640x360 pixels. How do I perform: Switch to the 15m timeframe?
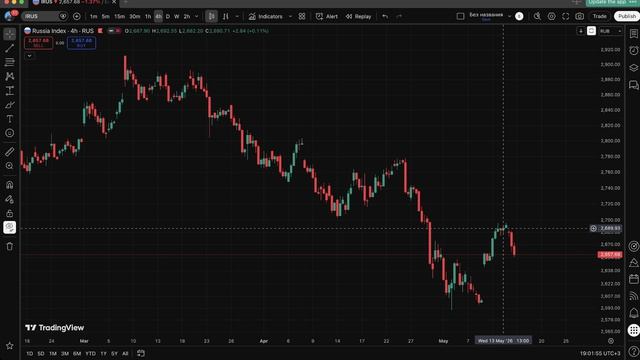[119, 16]
